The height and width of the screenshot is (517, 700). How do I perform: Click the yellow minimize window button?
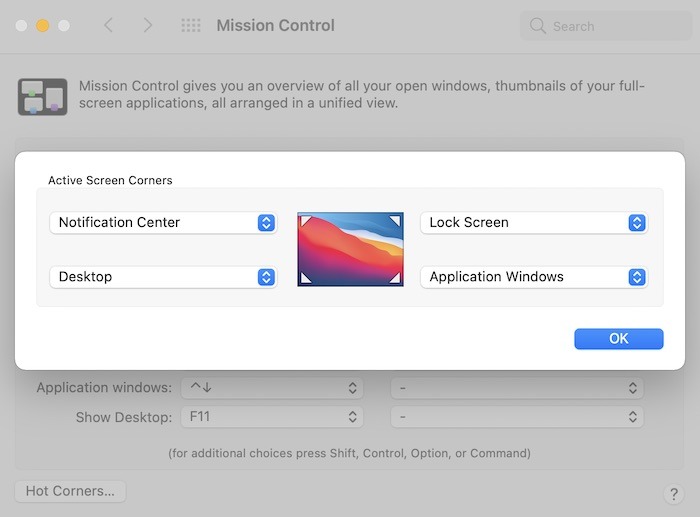point(42,25)
